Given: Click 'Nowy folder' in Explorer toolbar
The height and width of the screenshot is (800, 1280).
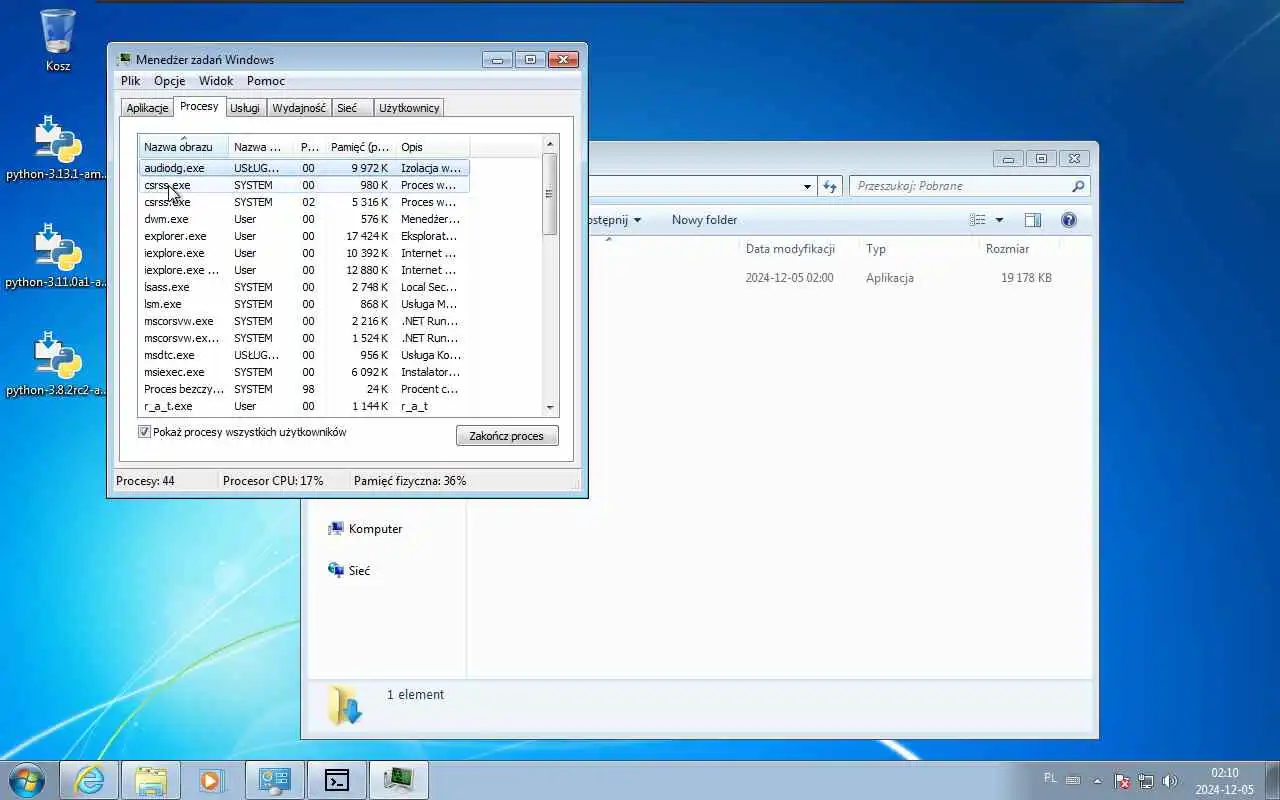Looking at the screenshot, I should click(704, 220).
